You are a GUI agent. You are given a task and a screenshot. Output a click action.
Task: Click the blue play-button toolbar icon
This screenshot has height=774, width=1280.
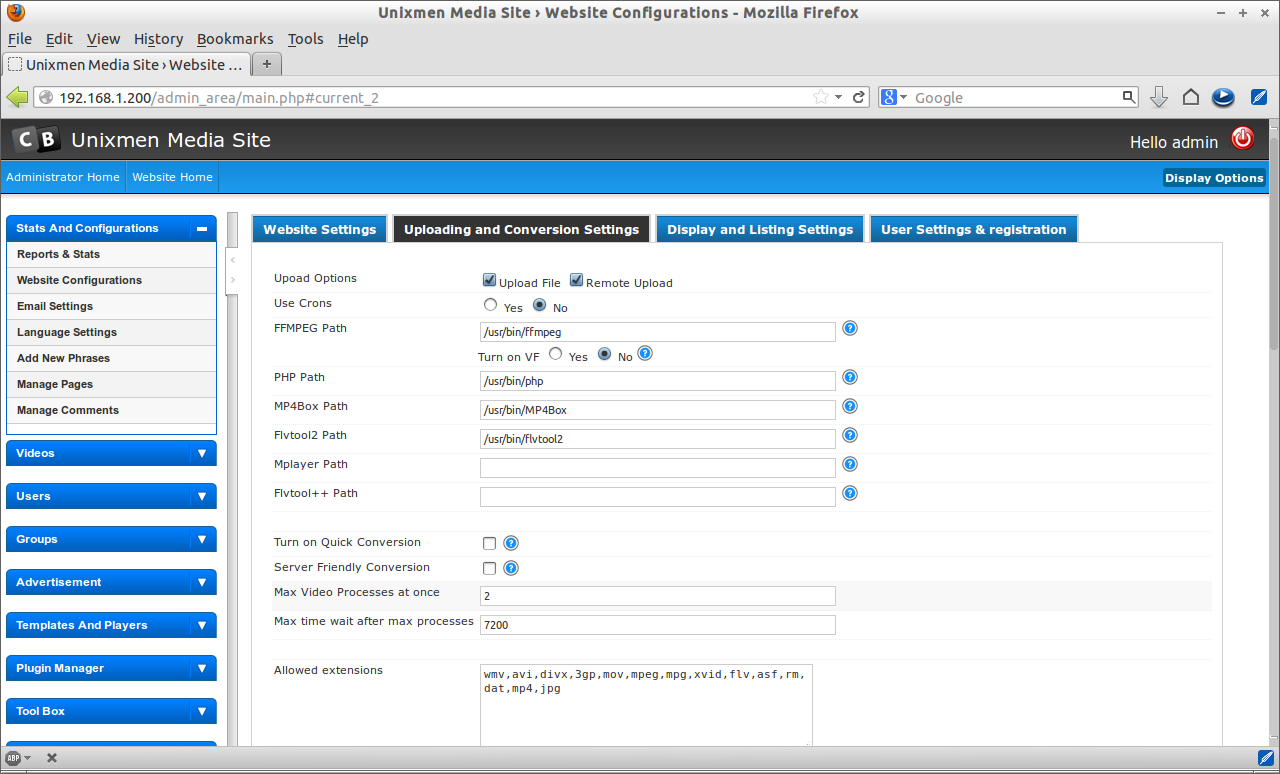1222,97
